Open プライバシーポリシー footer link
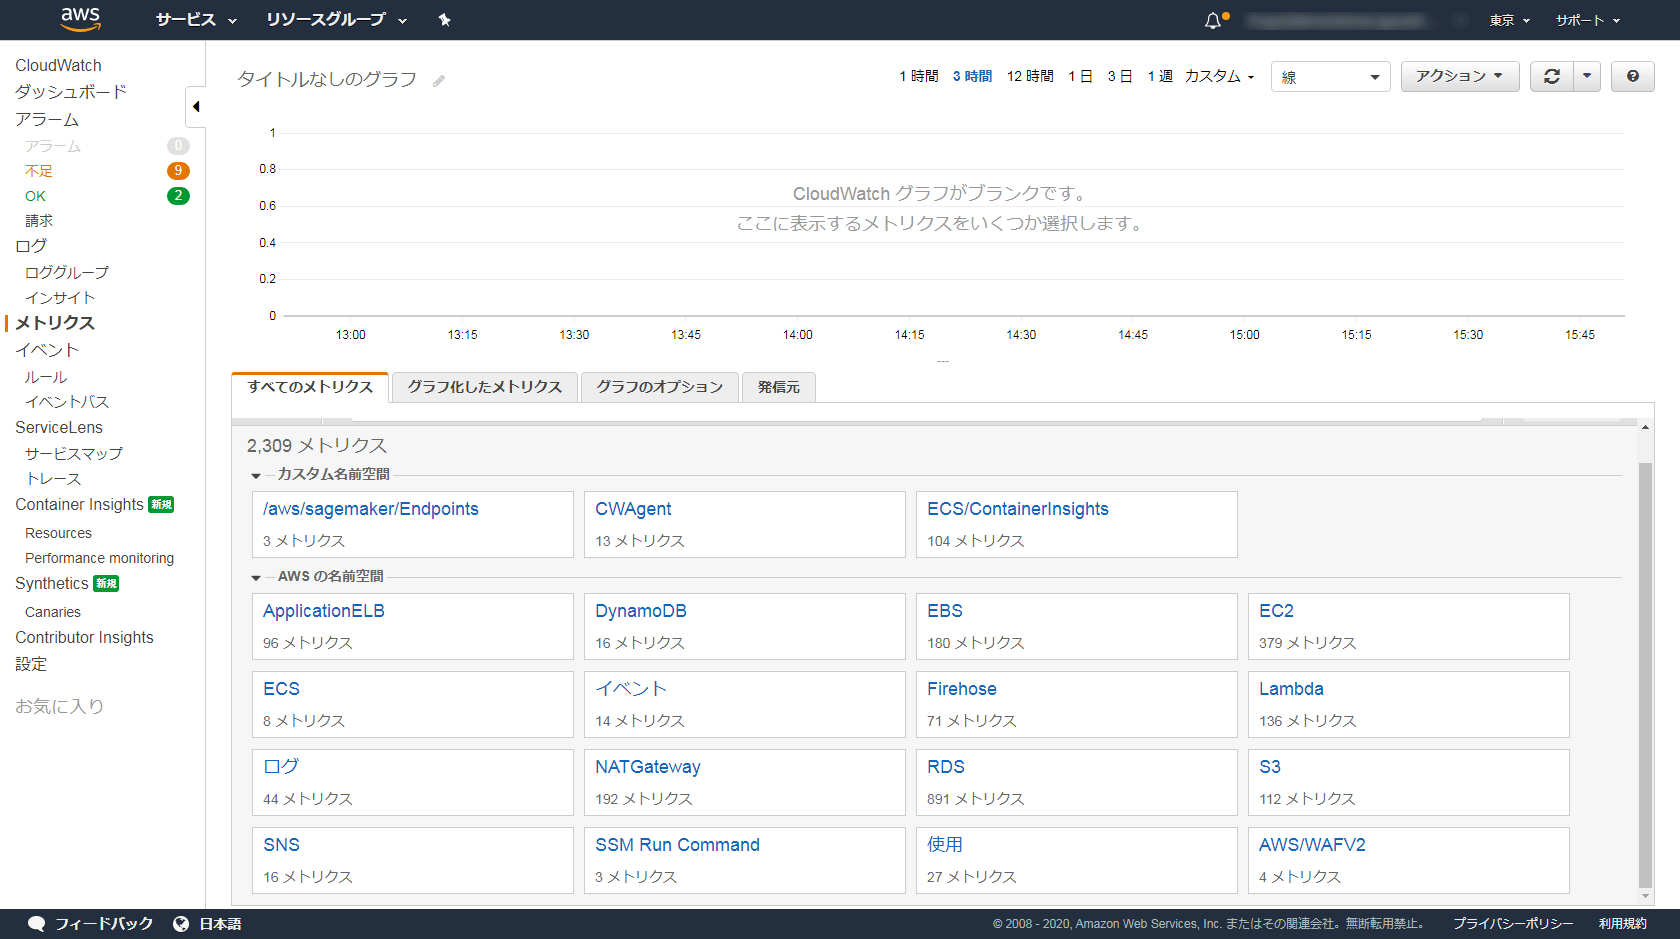This screenshot has width=1680, height=939. (x=1513, y=924)
